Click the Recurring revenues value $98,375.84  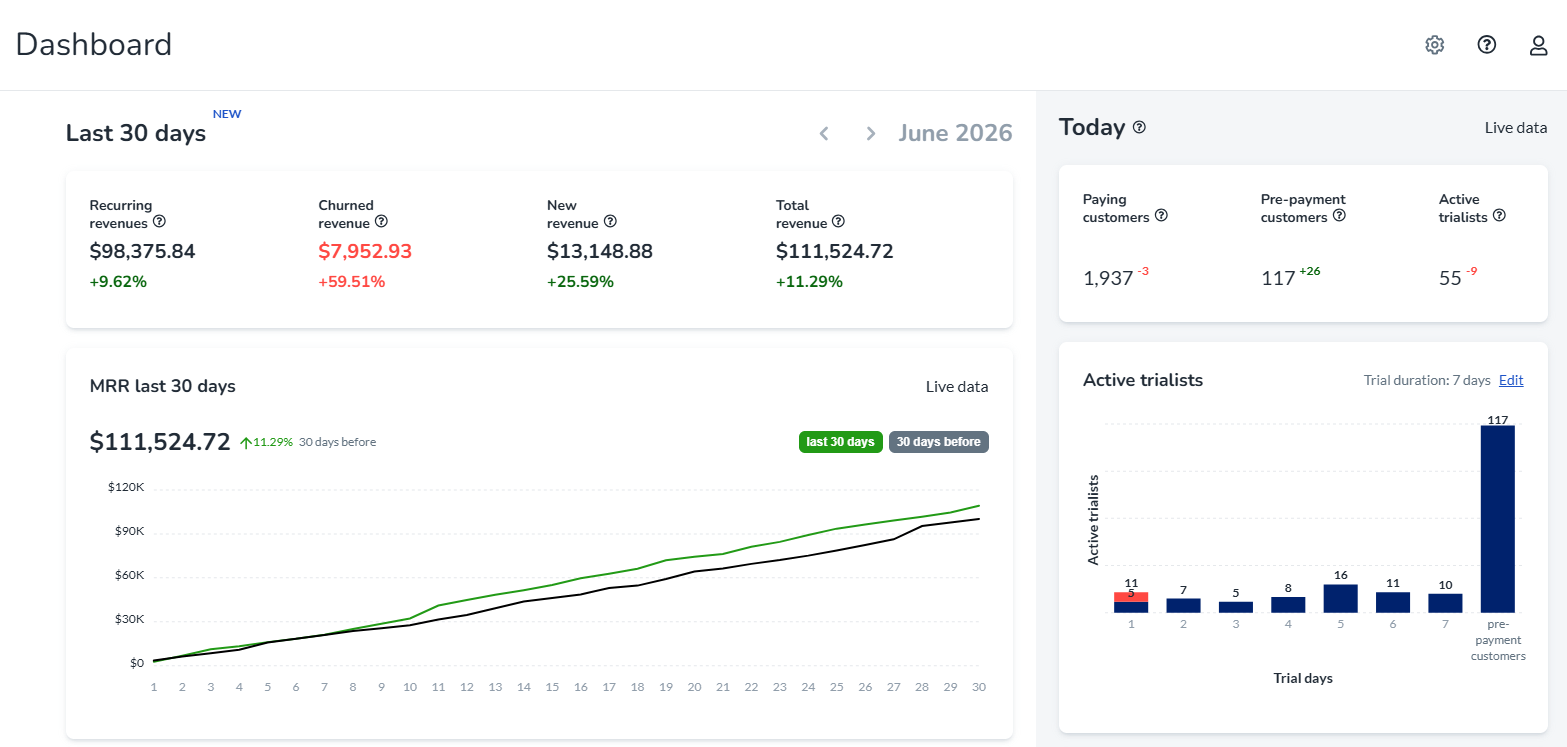click(142, 252)
